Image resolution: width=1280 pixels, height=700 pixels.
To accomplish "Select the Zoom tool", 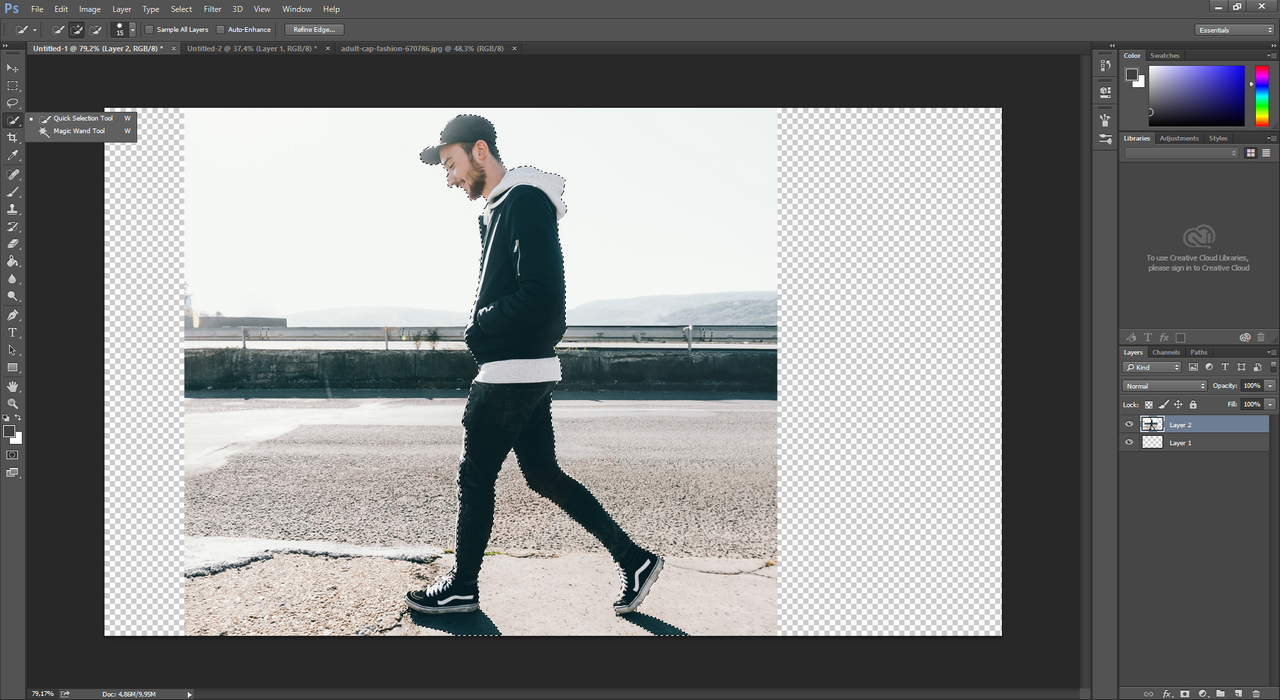I will pyautogui.click(x=13, y=403).
